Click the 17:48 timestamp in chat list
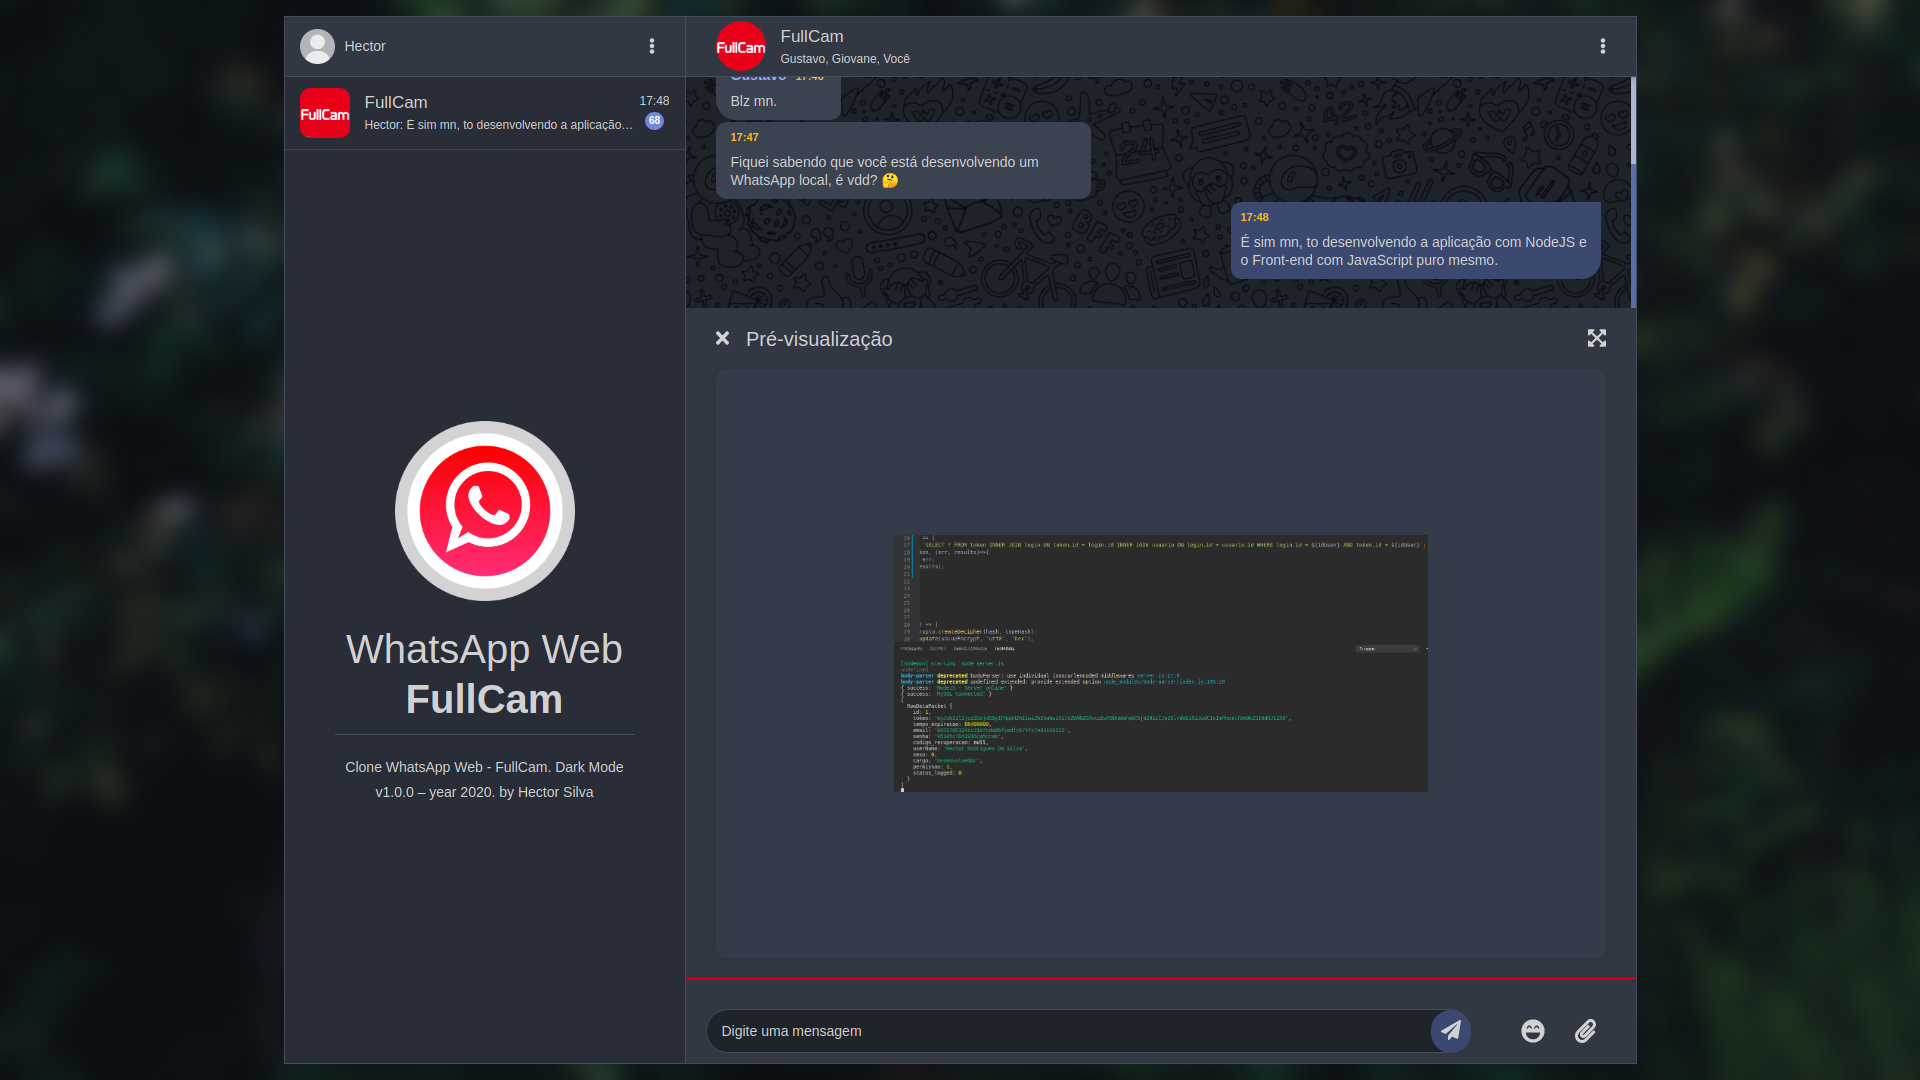The width and height of the screenshot is (1920, 1080). (655, 101)
